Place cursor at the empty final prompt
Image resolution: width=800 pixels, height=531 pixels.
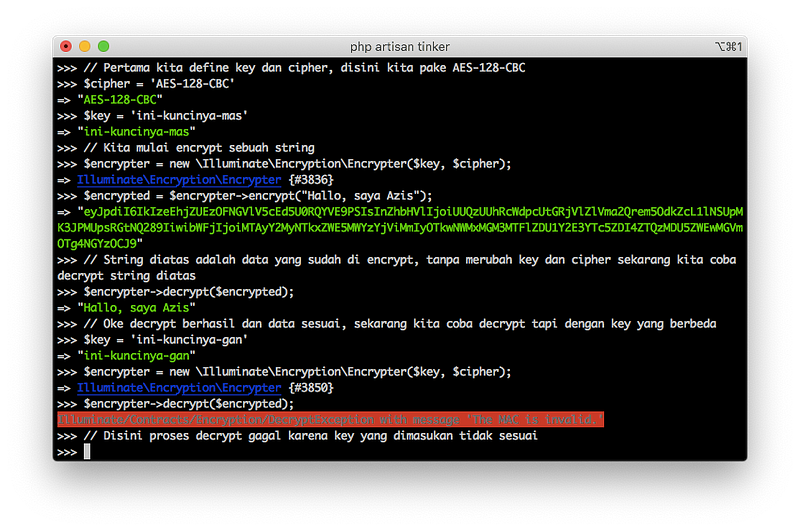pos(88,452)
